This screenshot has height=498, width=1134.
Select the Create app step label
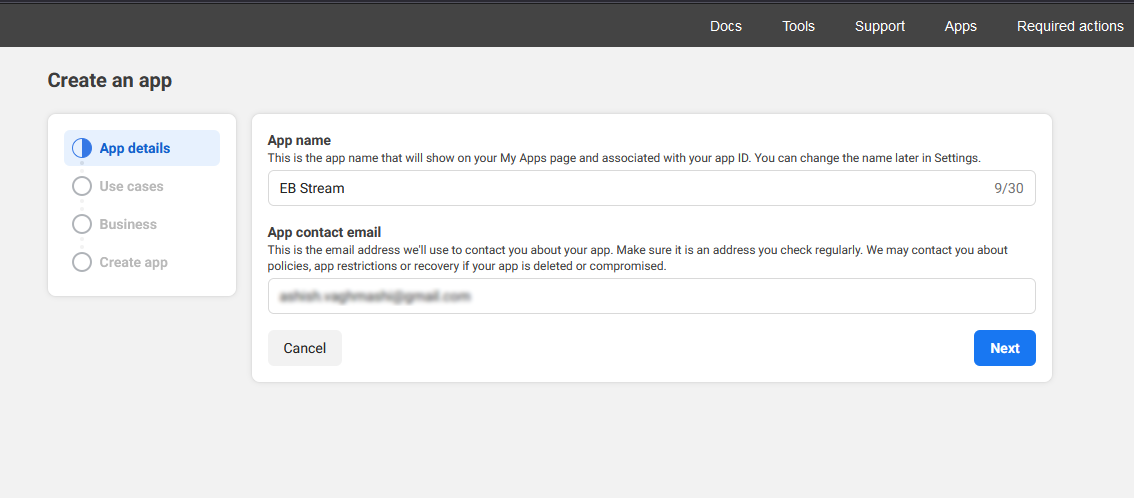[134, 262]
